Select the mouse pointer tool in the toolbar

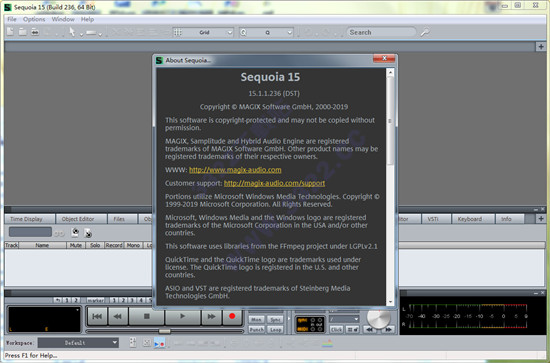pyautogui.click(x=72, y=32)
